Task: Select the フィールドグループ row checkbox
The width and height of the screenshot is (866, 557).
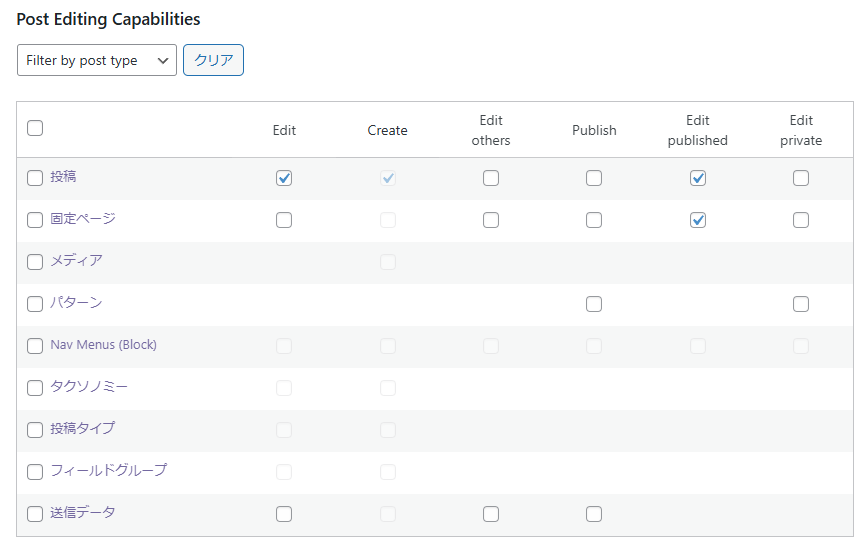Action: [35, 472]
